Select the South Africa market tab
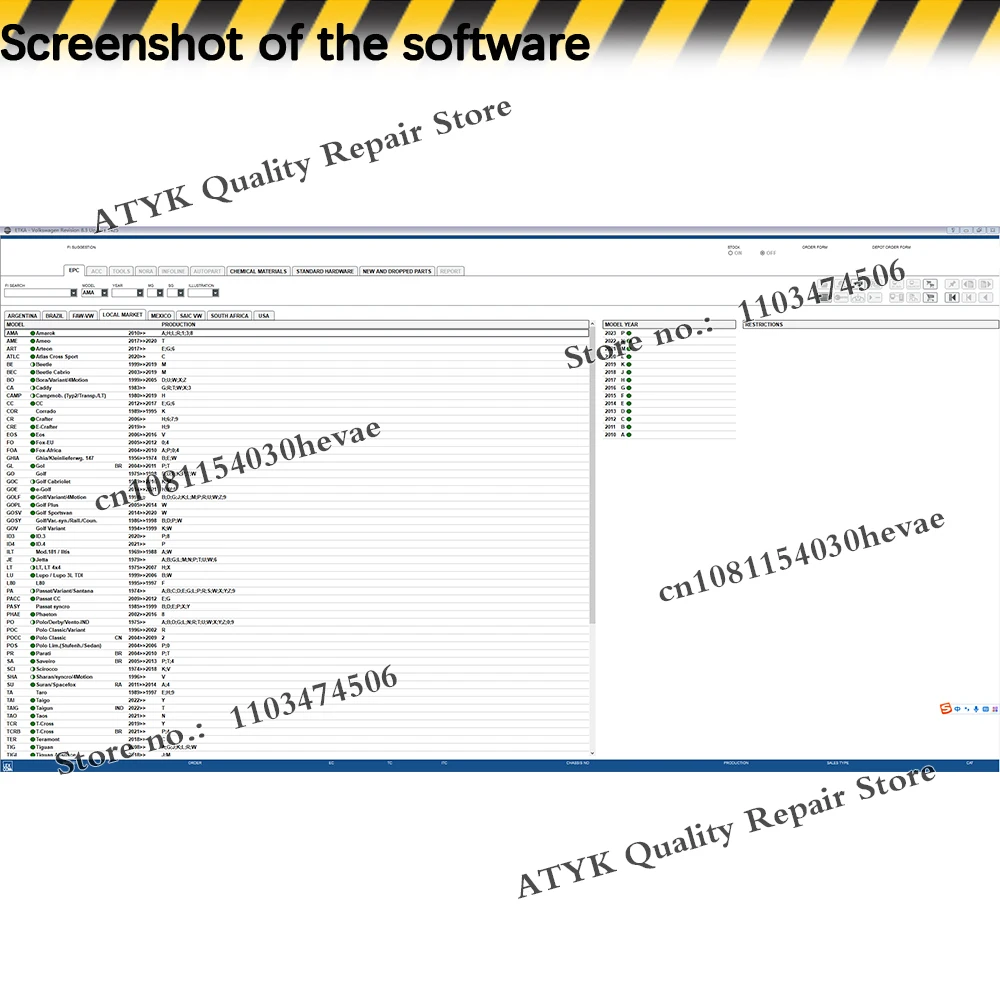The width and height of the screenshot is (1000, 1000). pos(230,316)
